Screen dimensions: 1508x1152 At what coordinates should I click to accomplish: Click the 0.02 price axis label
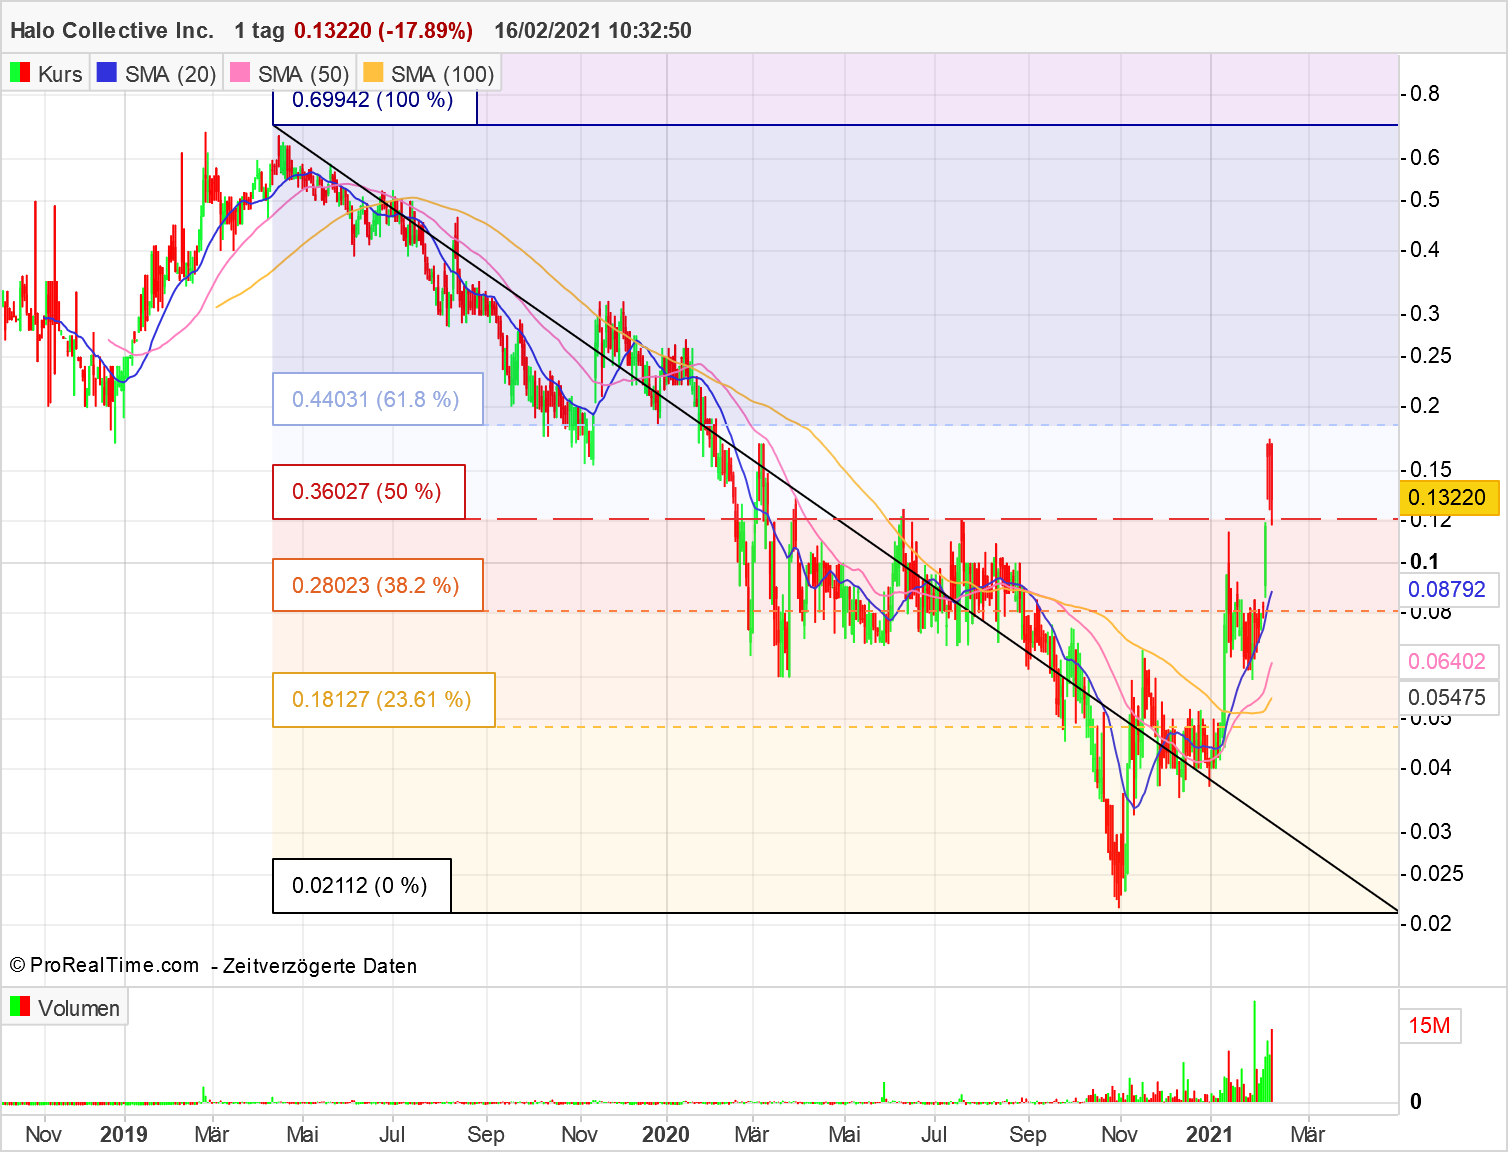pyautogui.click(x=1431, y=923)
